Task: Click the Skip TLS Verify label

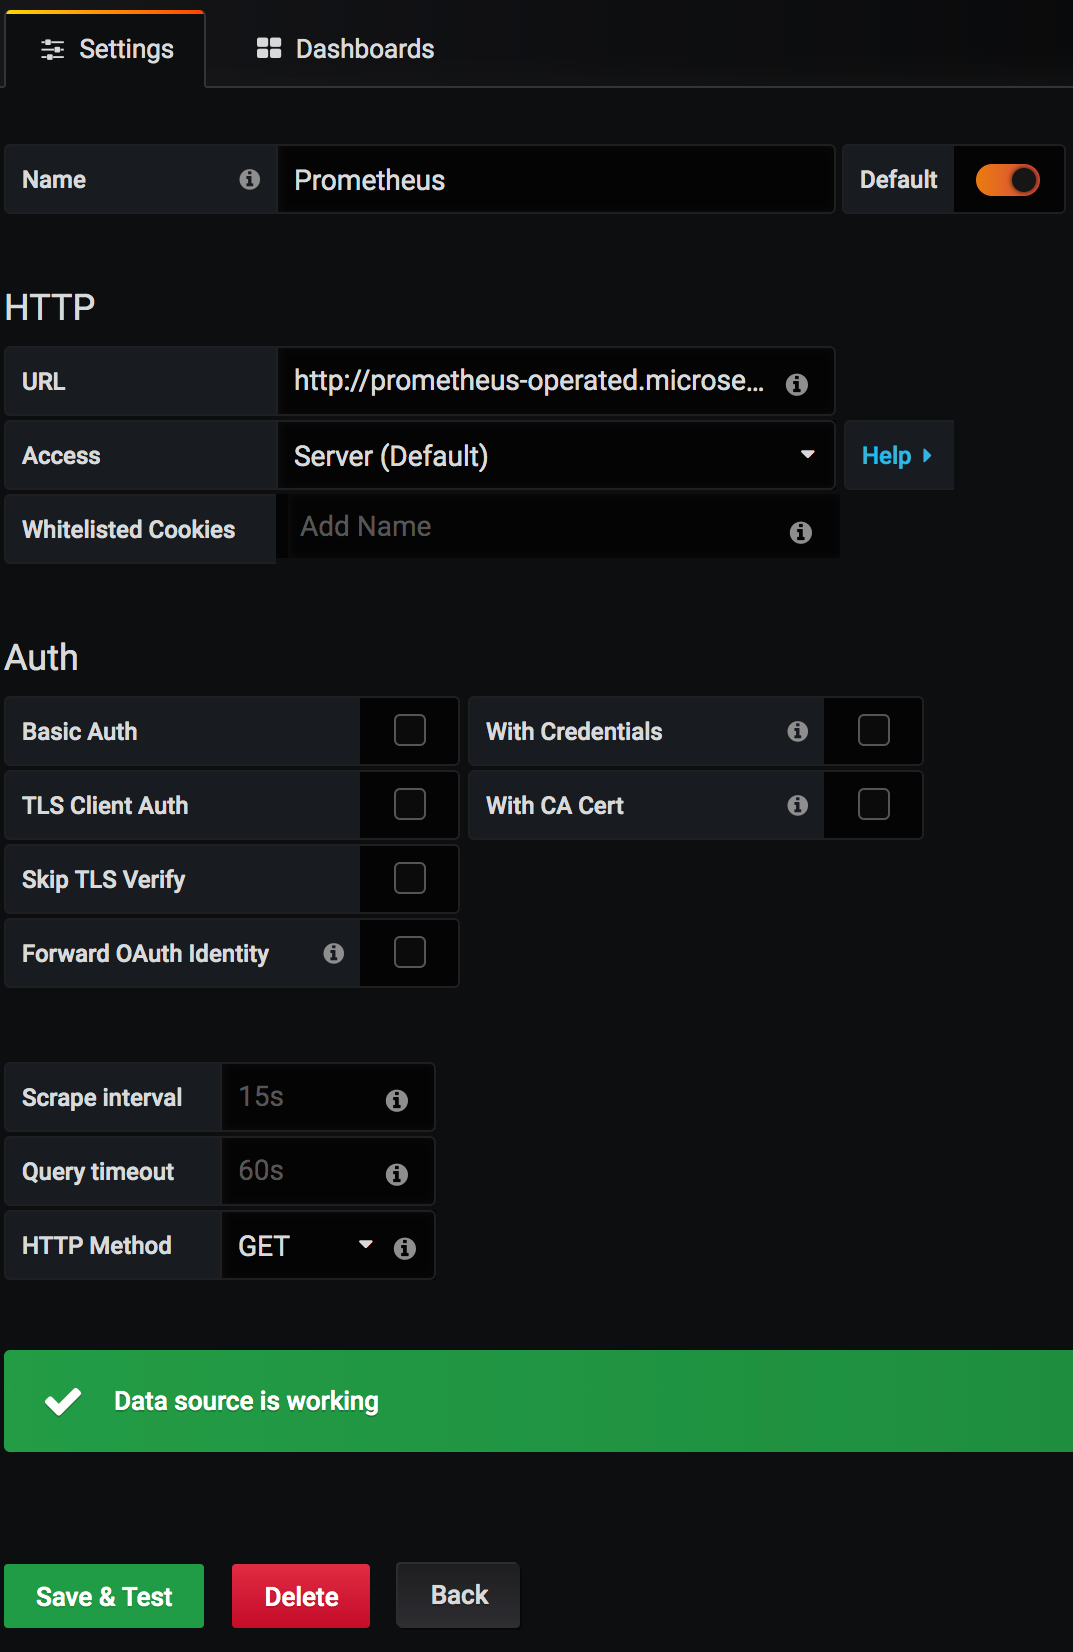Action: (x=103, y=880)
